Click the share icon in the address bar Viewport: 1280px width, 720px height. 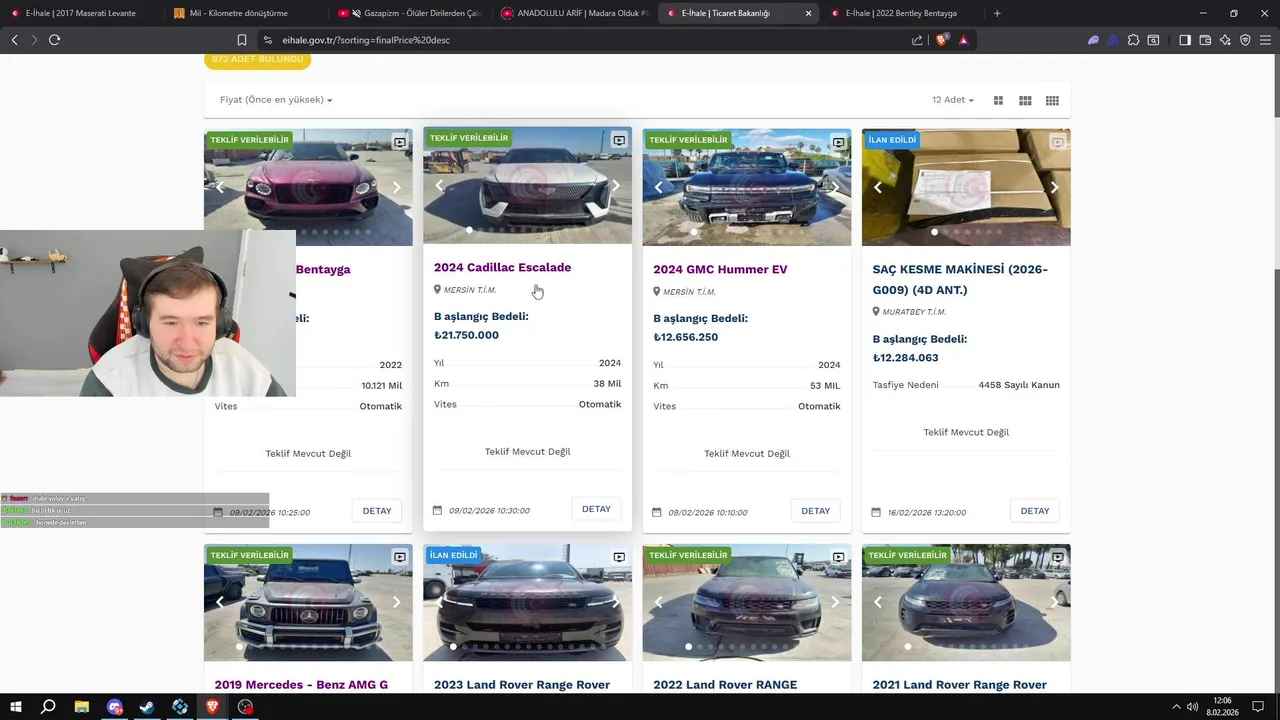917,40
